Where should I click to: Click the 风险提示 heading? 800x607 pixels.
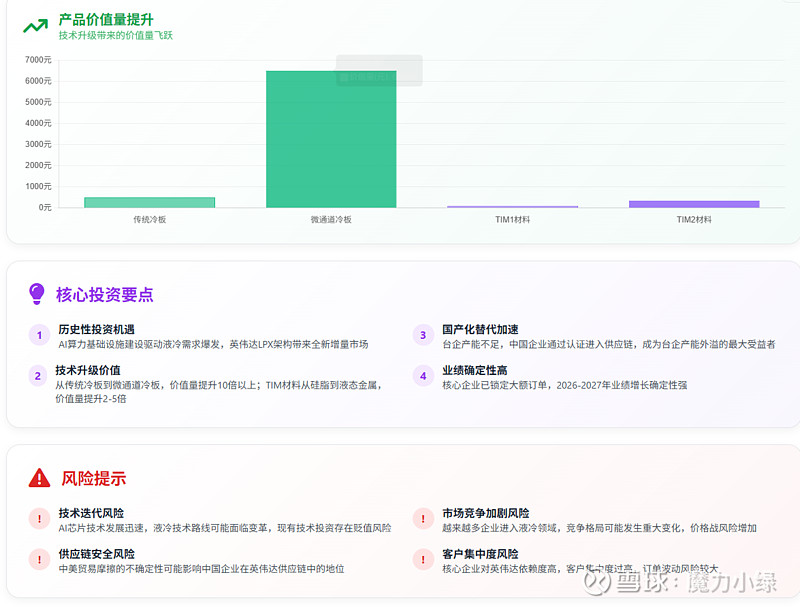93,478
